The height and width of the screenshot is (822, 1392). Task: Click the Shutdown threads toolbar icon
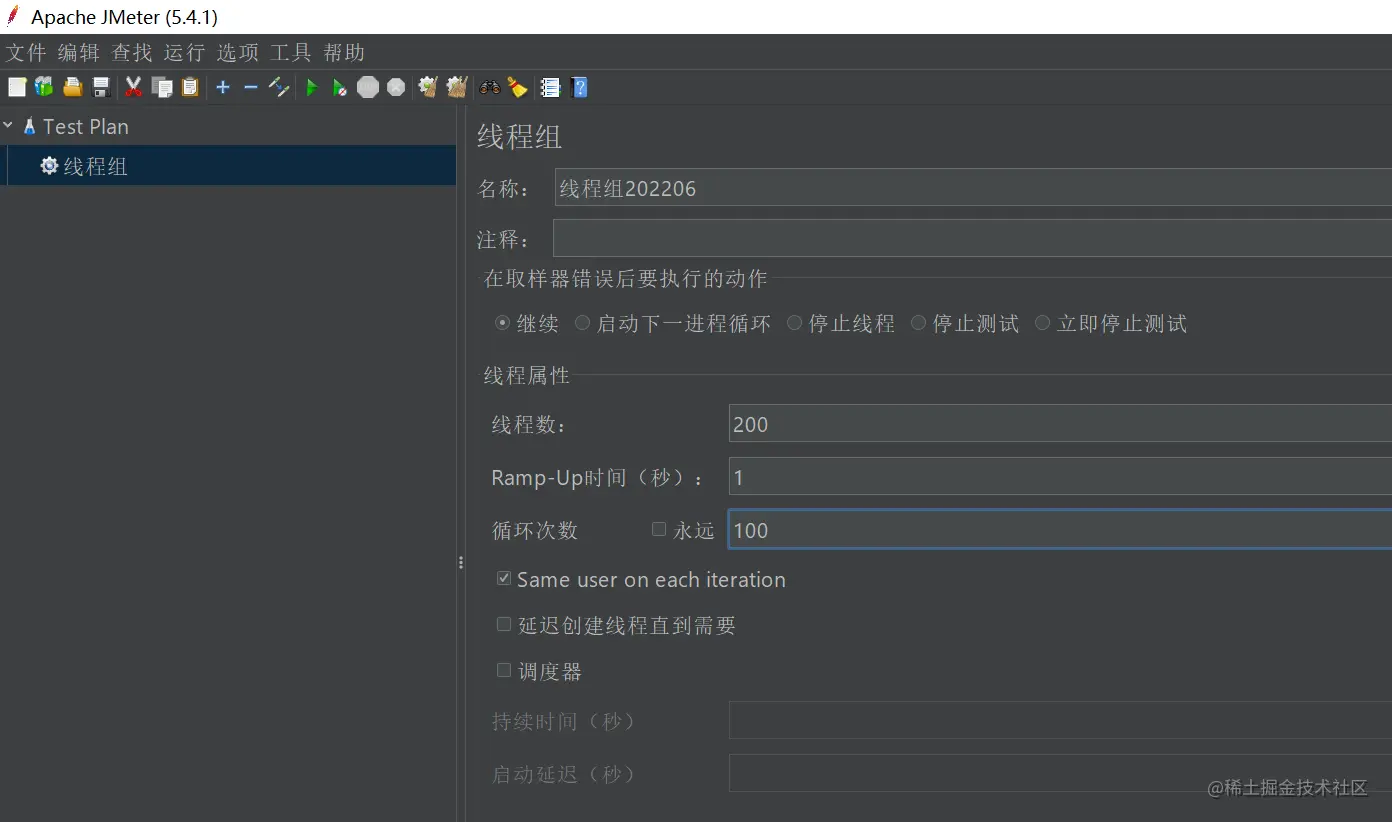coord(396,88)
